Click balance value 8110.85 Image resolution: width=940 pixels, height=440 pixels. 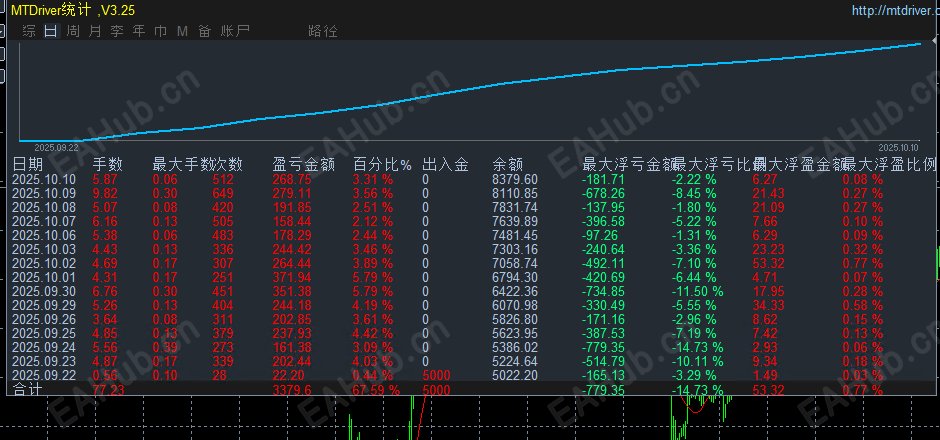coord(515,193)
